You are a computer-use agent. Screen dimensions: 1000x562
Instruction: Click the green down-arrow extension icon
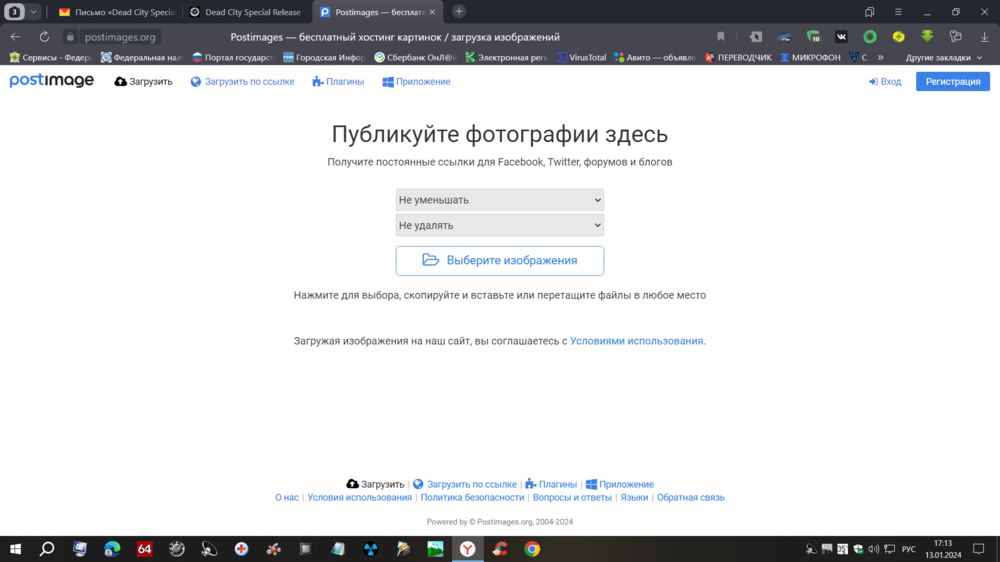point(927,37)
